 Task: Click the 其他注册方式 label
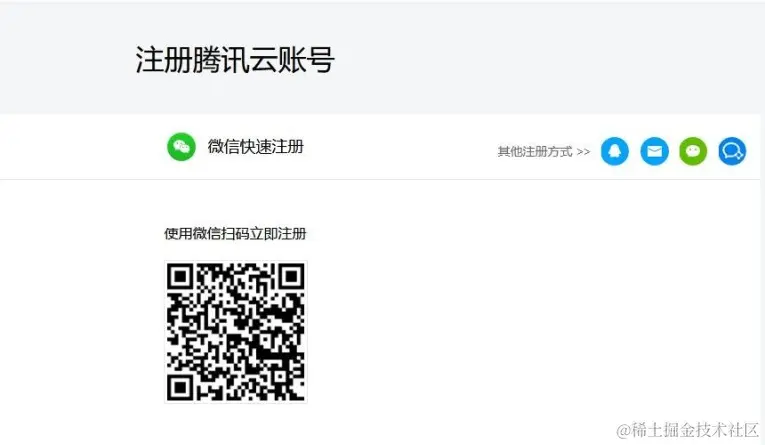click(x=535, y=152)
